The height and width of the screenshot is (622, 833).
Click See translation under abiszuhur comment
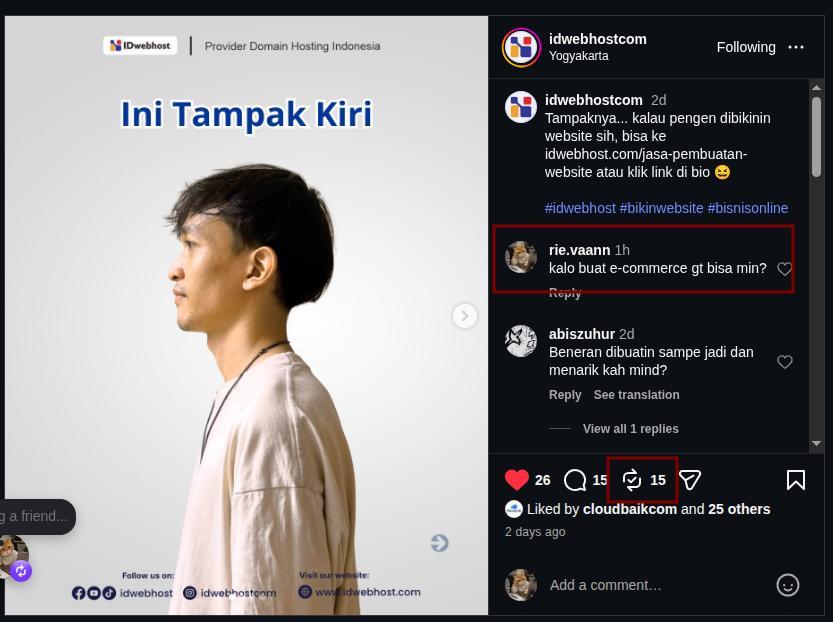pos(636,395)
